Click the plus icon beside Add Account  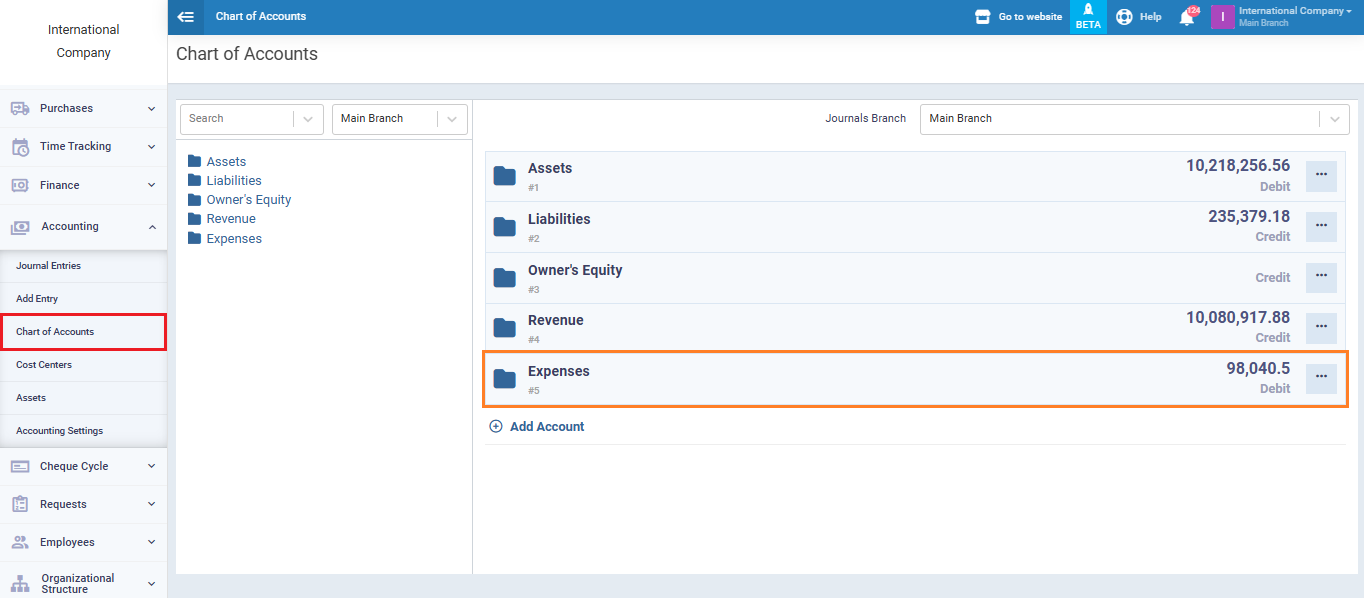click(x=496, y=427)
